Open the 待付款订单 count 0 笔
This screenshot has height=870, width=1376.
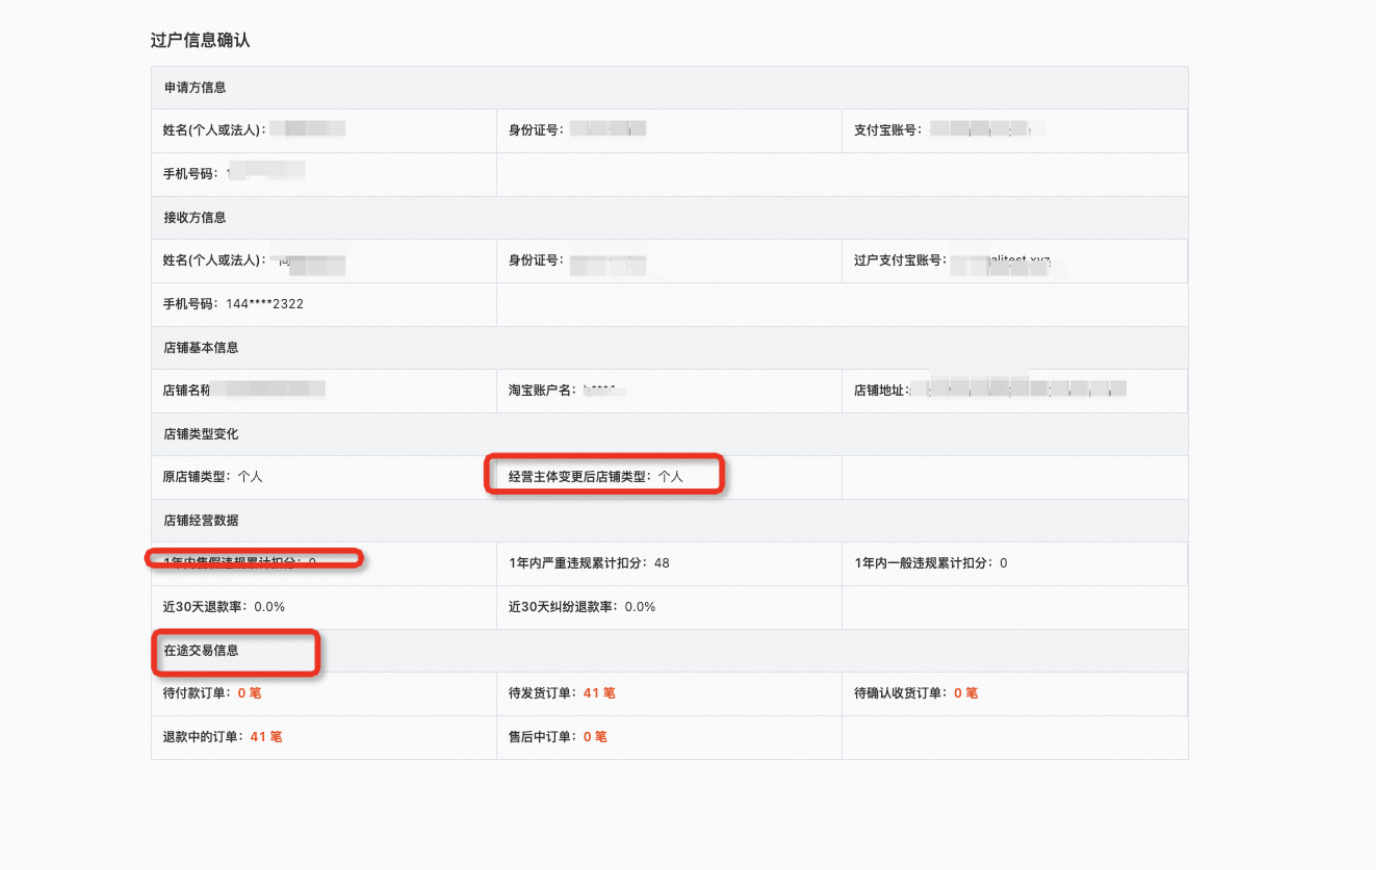point(249,693)
